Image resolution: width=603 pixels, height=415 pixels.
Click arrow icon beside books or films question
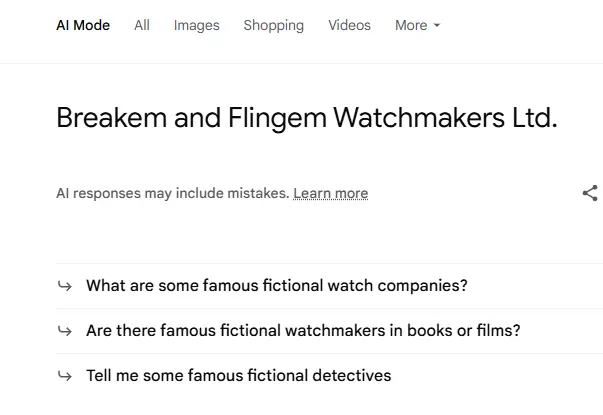(x=65, y=331)
